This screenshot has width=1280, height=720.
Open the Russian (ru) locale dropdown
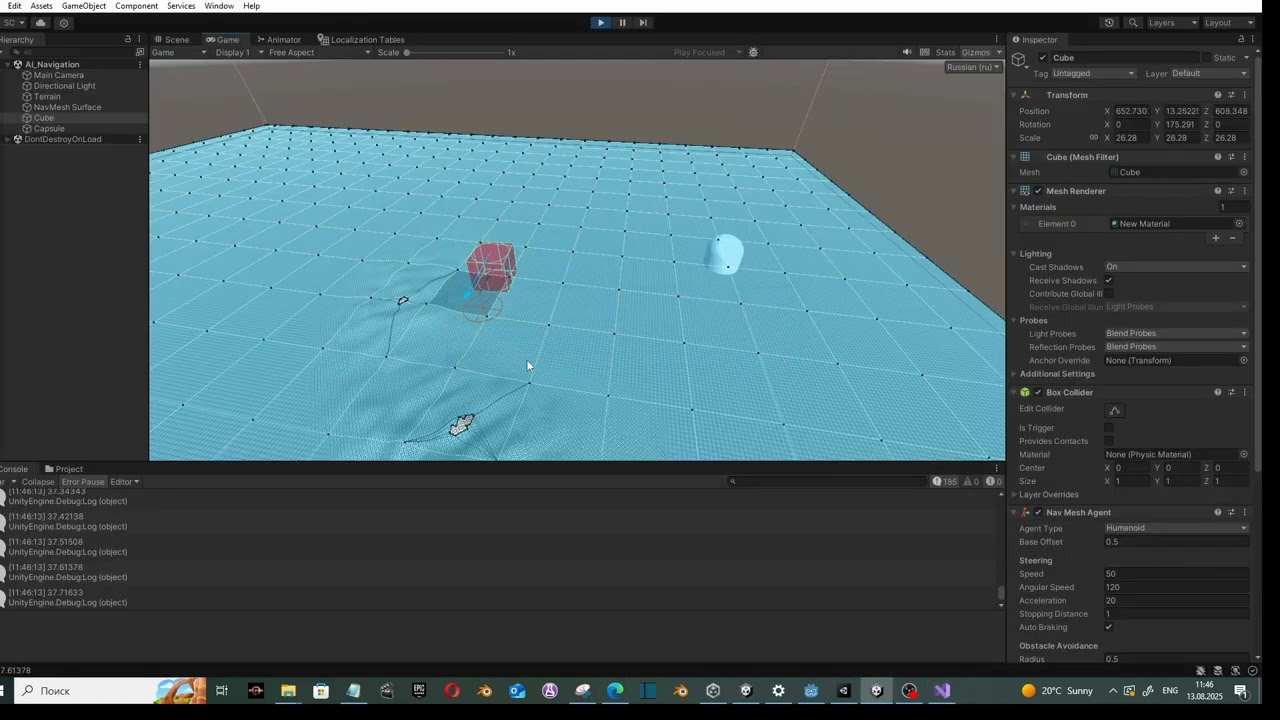973,67
